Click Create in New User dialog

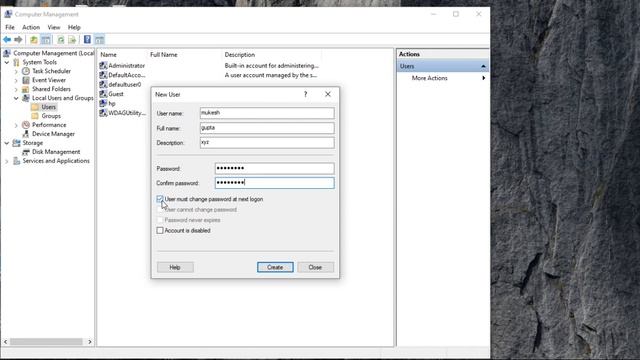(x=275, y=267)
